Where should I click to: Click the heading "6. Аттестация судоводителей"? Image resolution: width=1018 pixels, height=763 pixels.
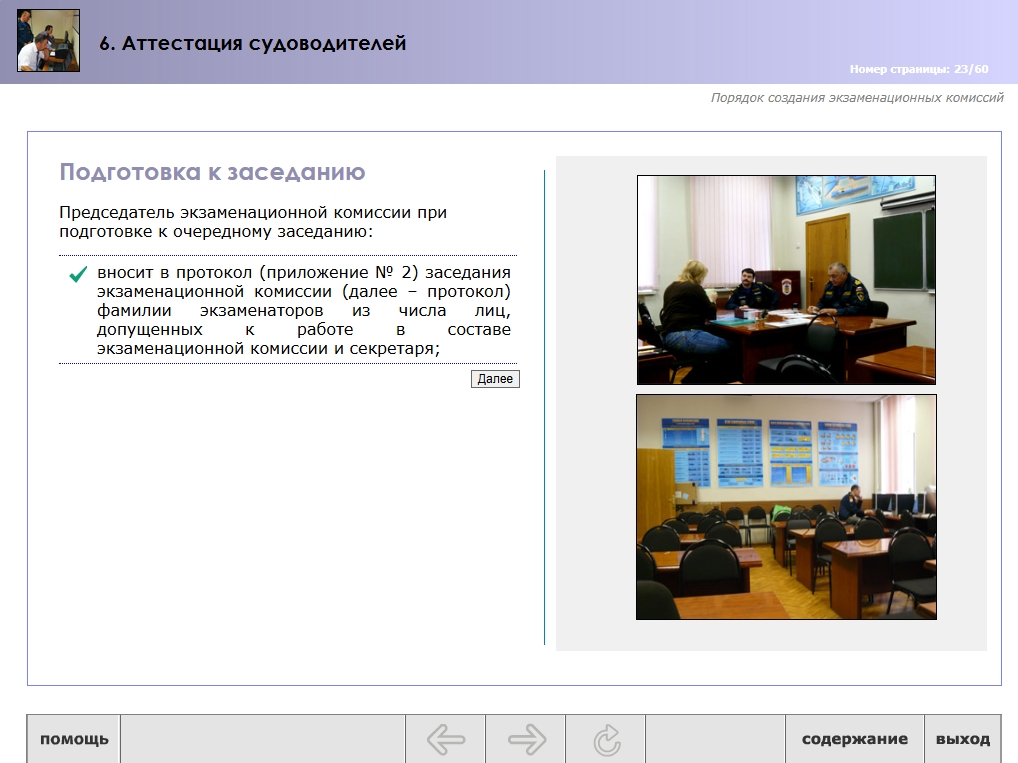coord(253,44)
